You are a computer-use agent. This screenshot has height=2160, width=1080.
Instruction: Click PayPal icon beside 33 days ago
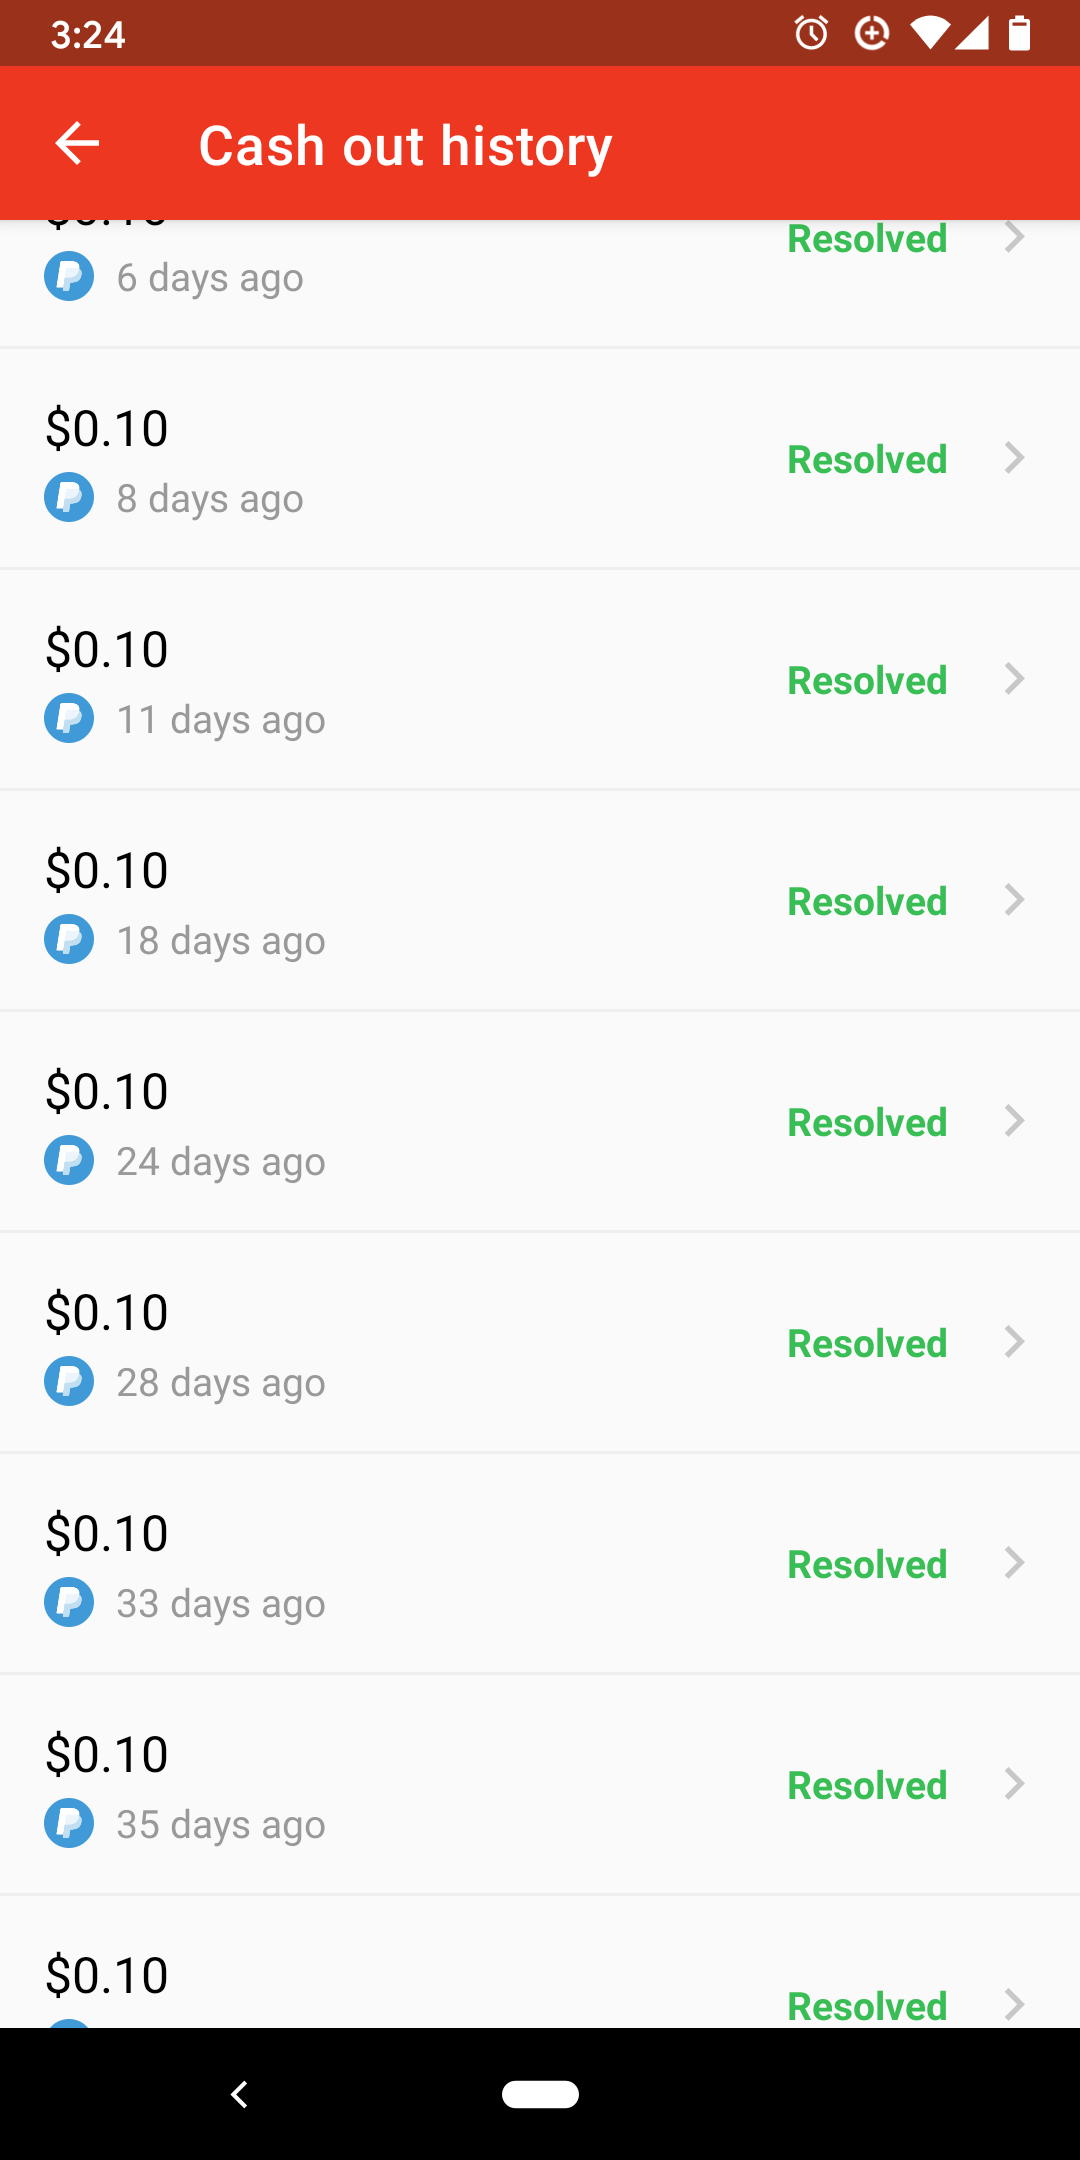point(69,1603)
